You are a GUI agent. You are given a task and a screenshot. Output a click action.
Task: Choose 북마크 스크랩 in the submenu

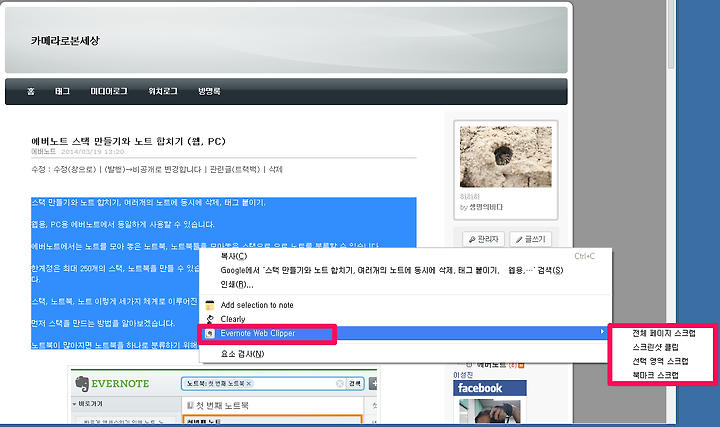point(655,375)
